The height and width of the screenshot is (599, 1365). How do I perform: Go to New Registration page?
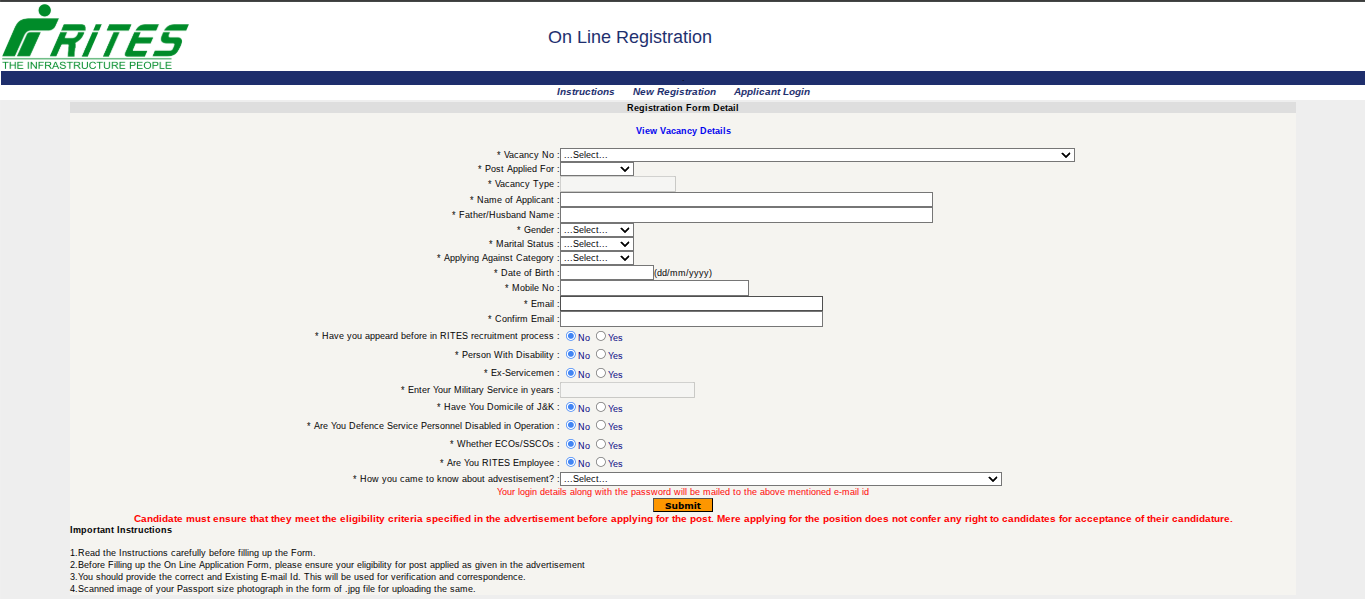(674, 92)
